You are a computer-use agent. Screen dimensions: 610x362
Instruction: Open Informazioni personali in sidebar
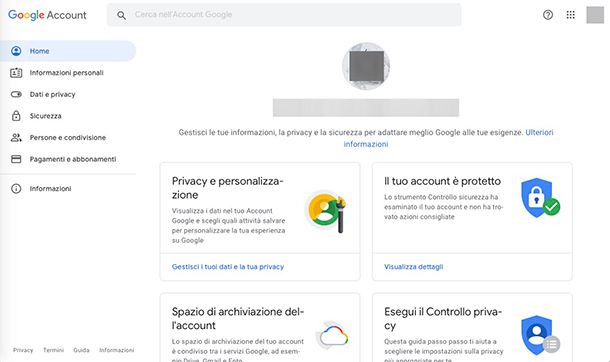[68, 73]
